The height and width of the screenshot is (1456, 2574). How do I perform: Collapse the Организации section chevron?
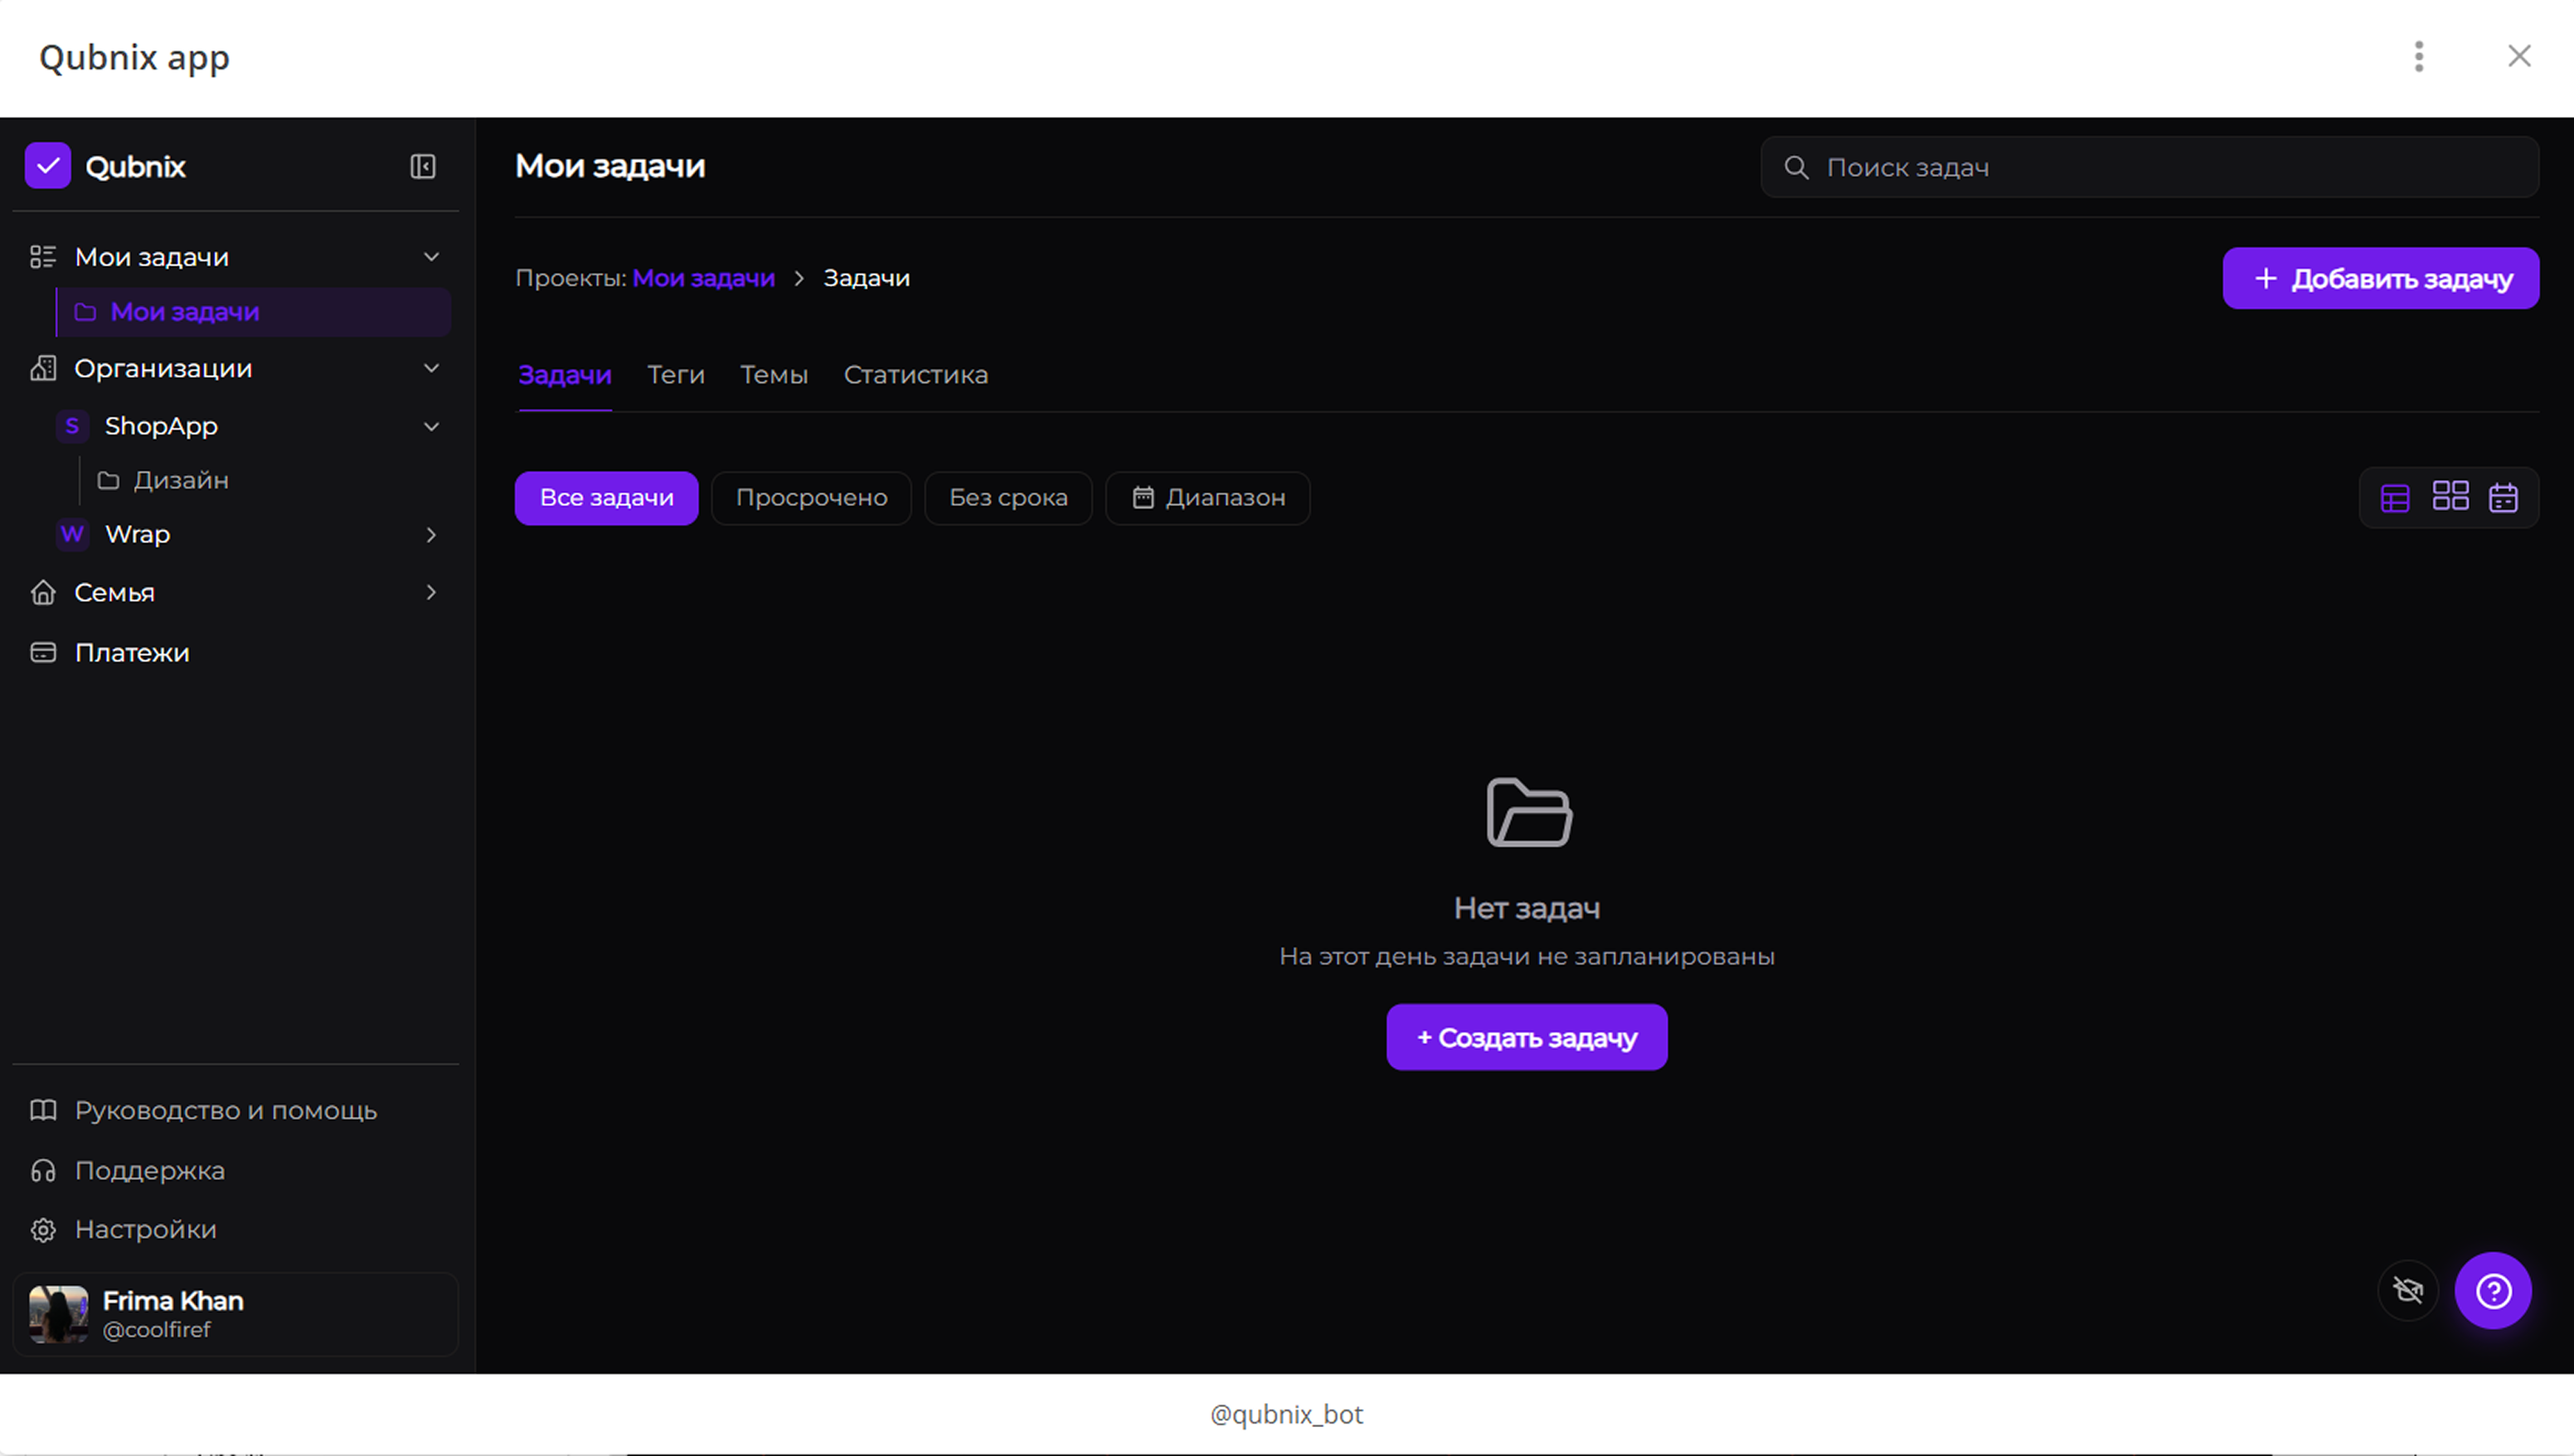(x=431, y=368)
